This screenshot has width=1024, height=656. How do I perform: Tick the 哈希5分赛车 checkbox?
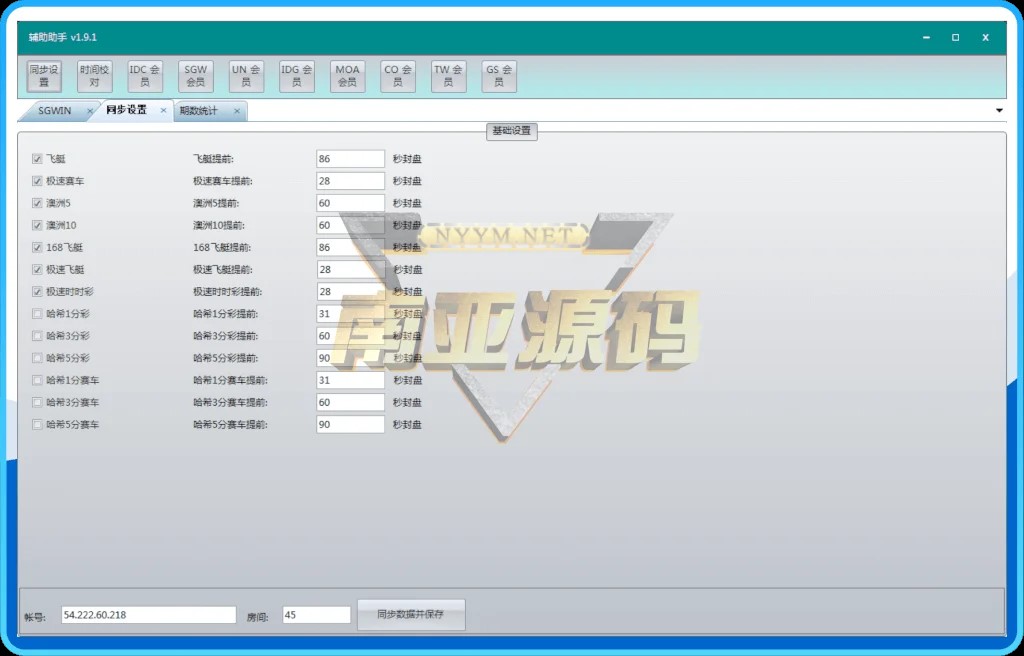point(38,425)
